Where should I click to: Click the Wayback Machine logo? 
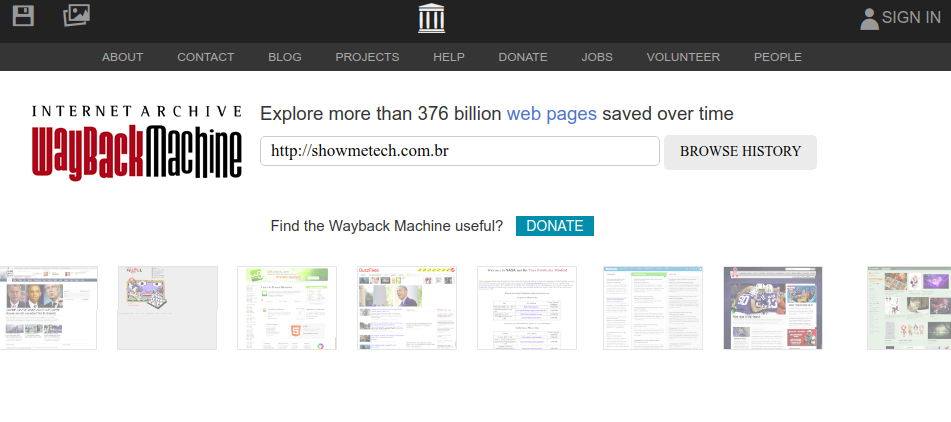click(136, 141)
